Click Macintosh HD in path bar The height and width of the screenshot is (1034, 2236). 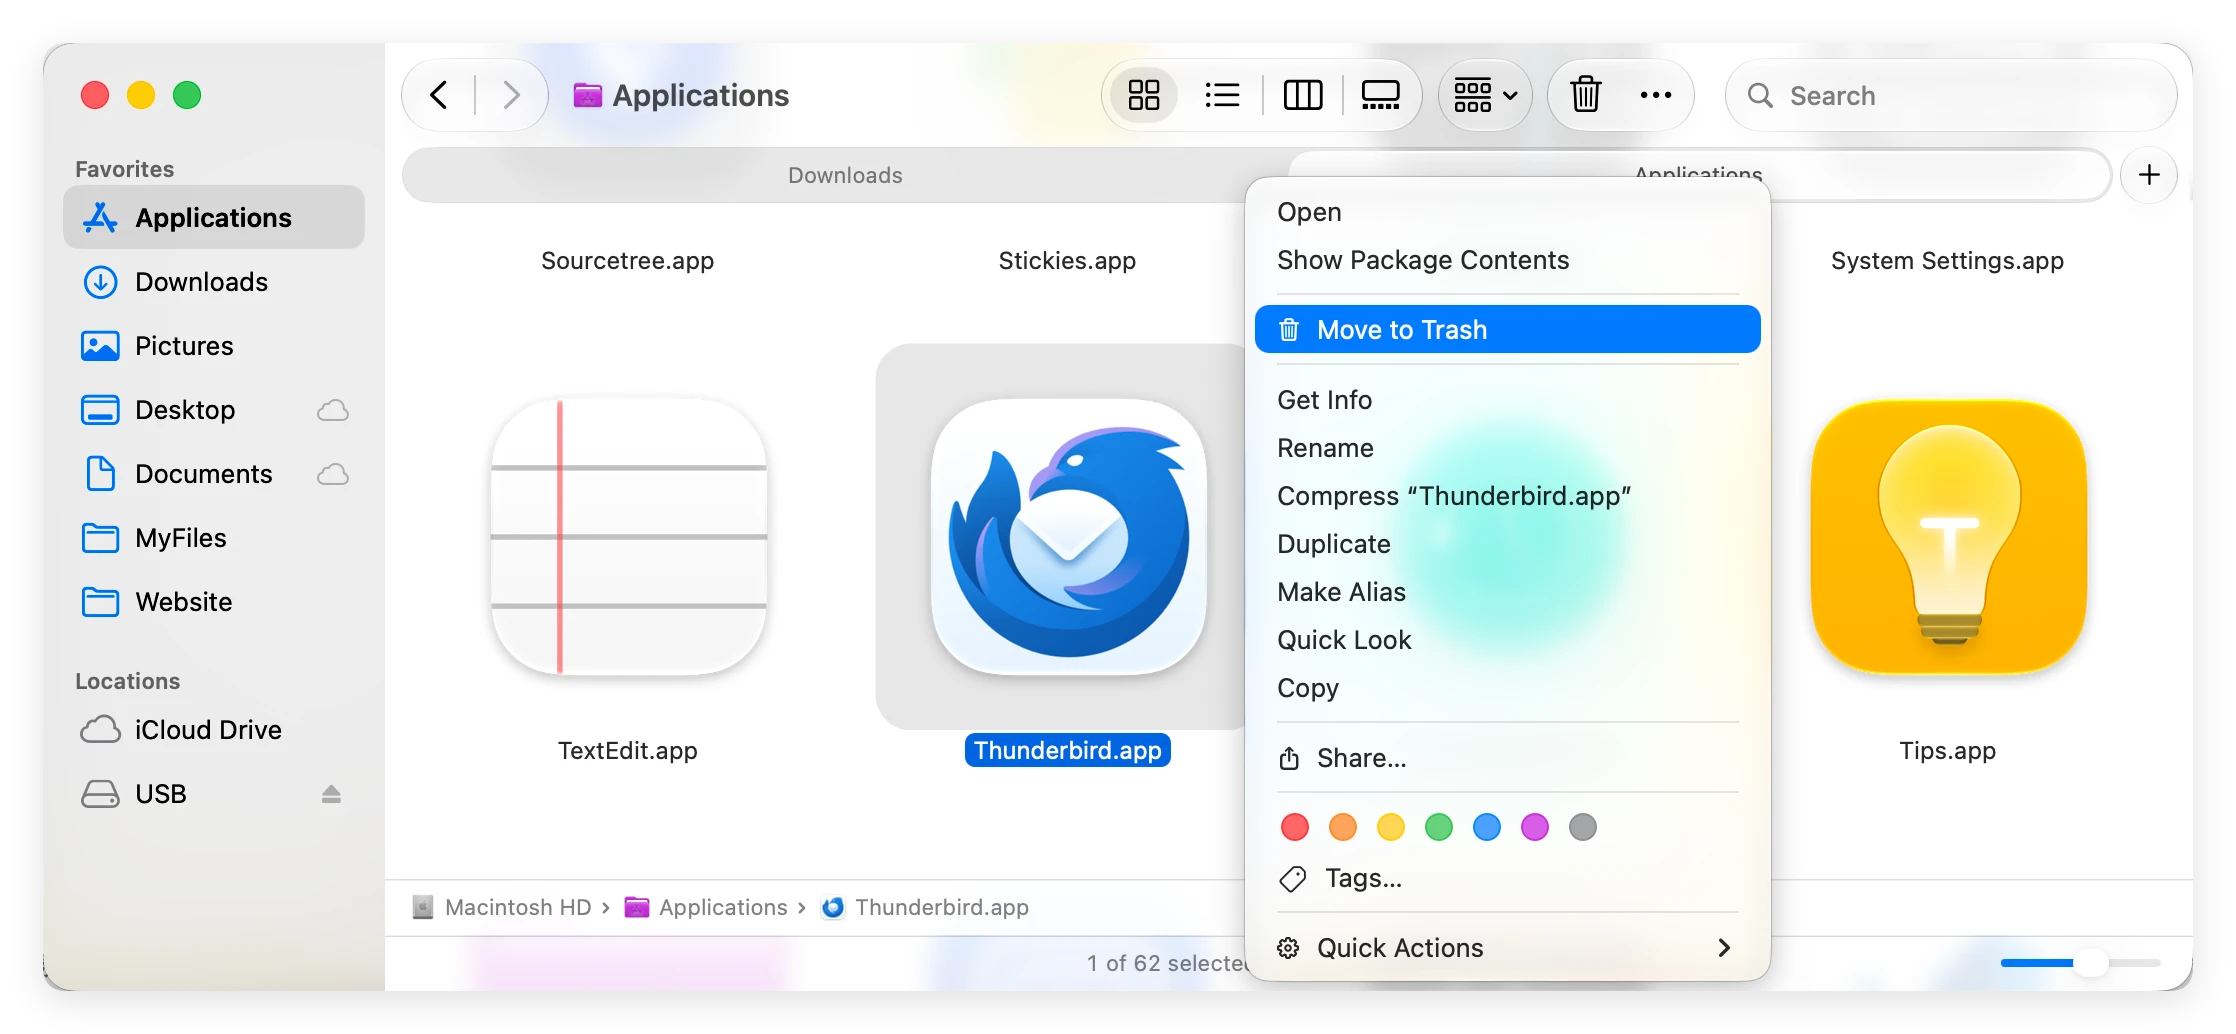(502, 907)
